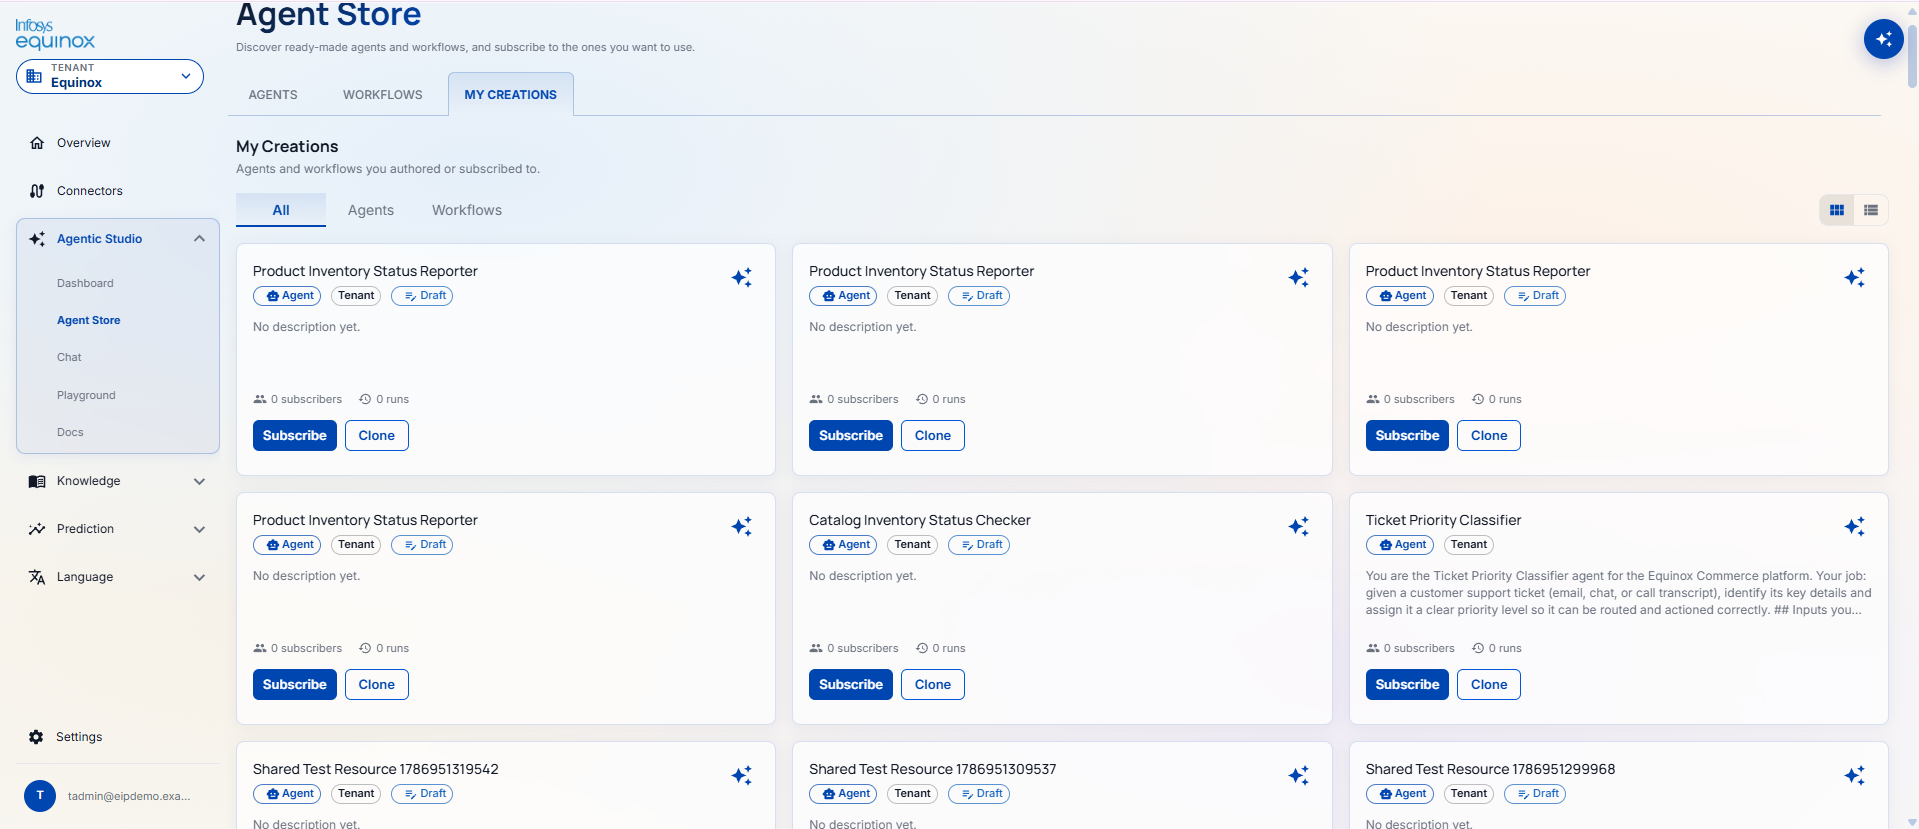Click the "Agent Store" page heading

point(329,15)
